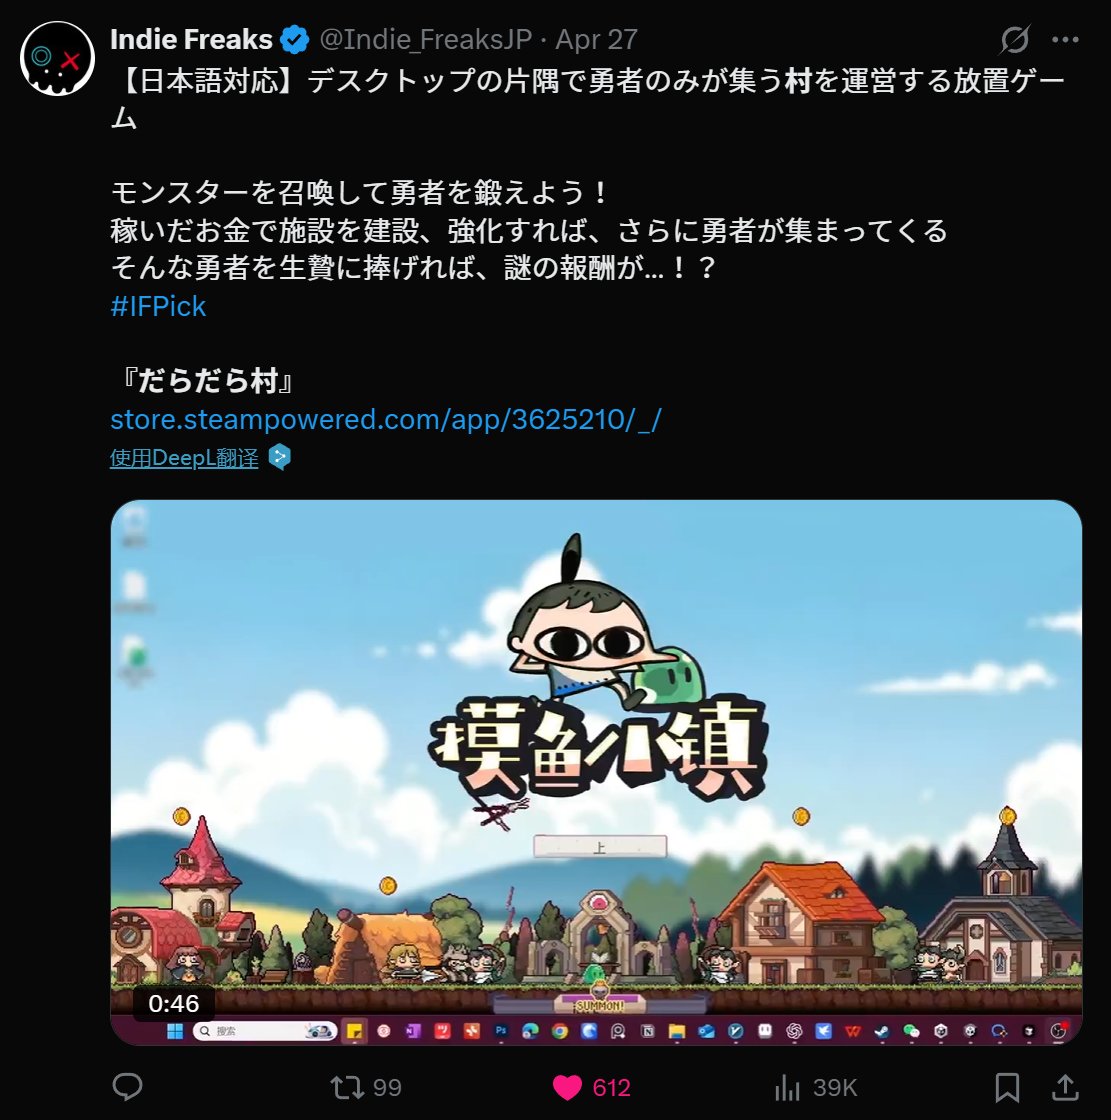The width and height of the screenshot is (1111, 1120).
Task: Open the store.steampowered.com app link
Action: [x=386, y=419]
